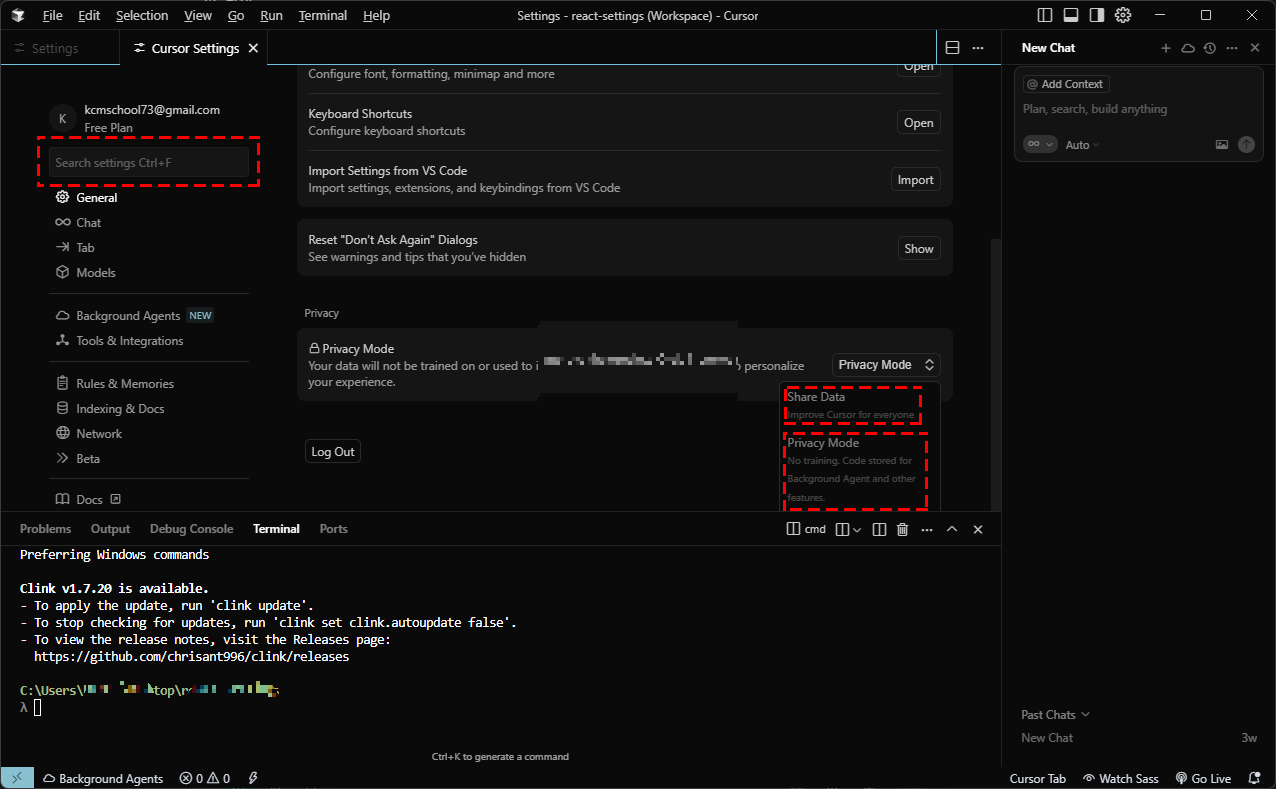Click the image attach icon in chat box

click(1222, 145)
